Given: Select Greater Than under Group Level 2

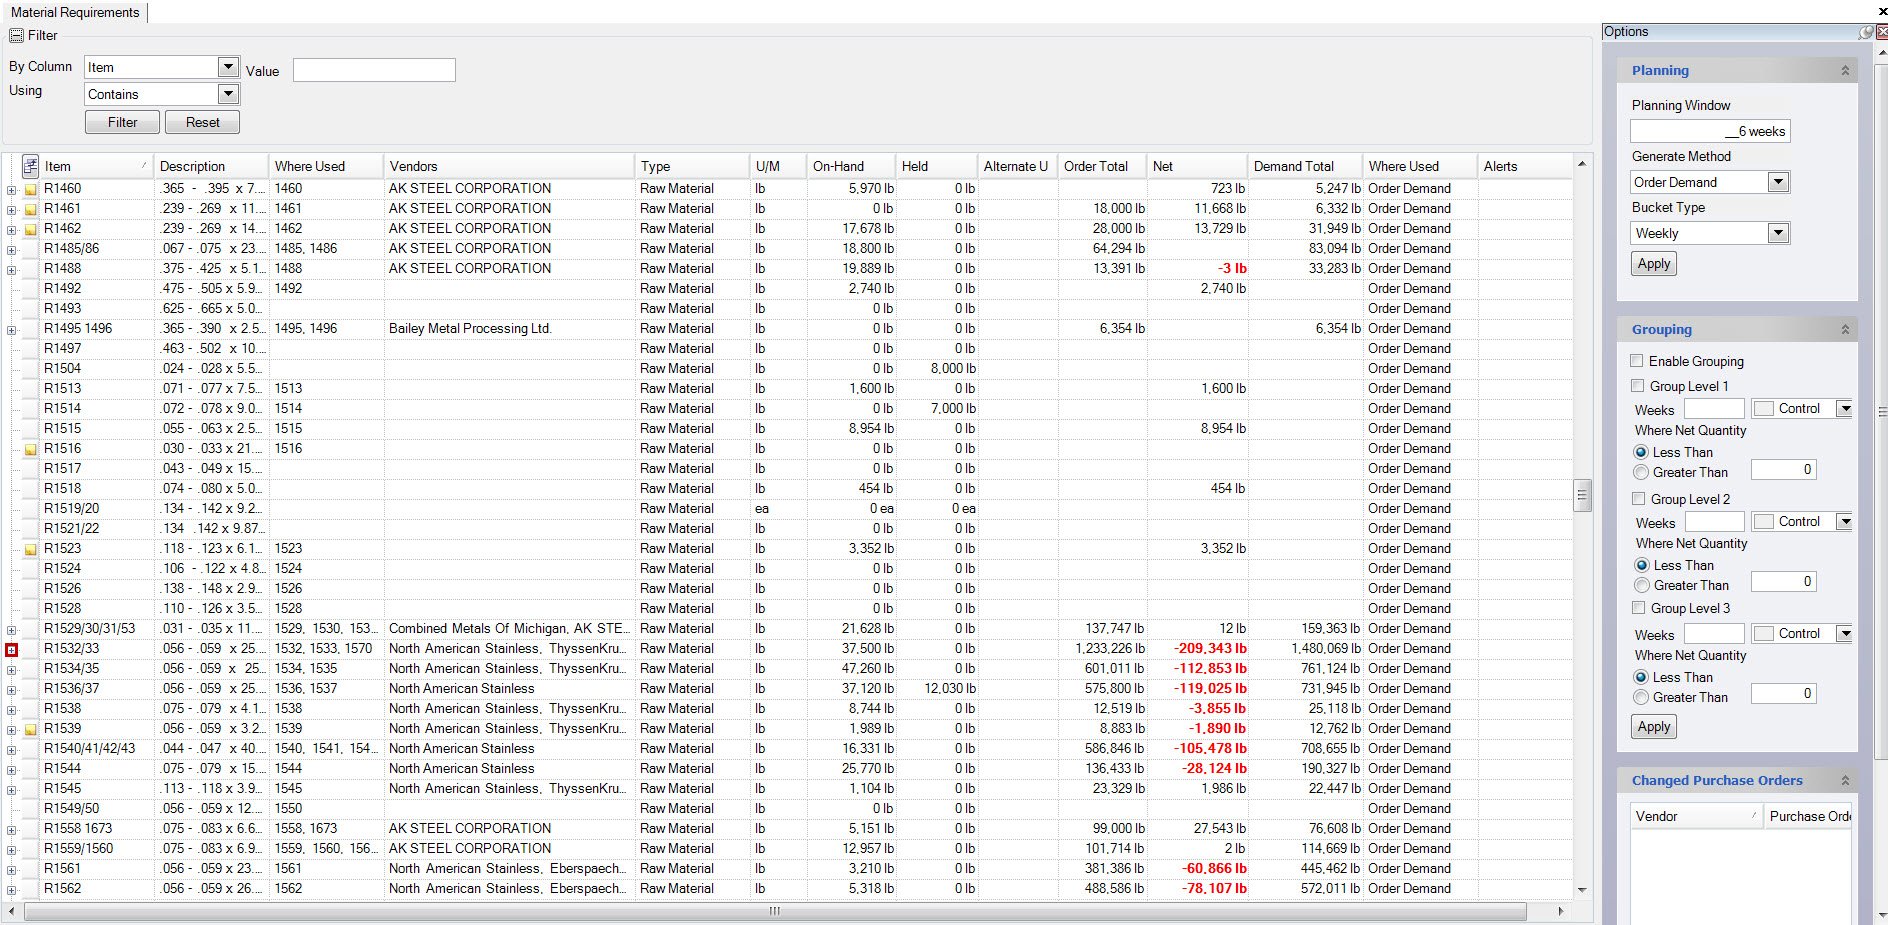Looking at the screenshot, I should (x=1642, y=585).
